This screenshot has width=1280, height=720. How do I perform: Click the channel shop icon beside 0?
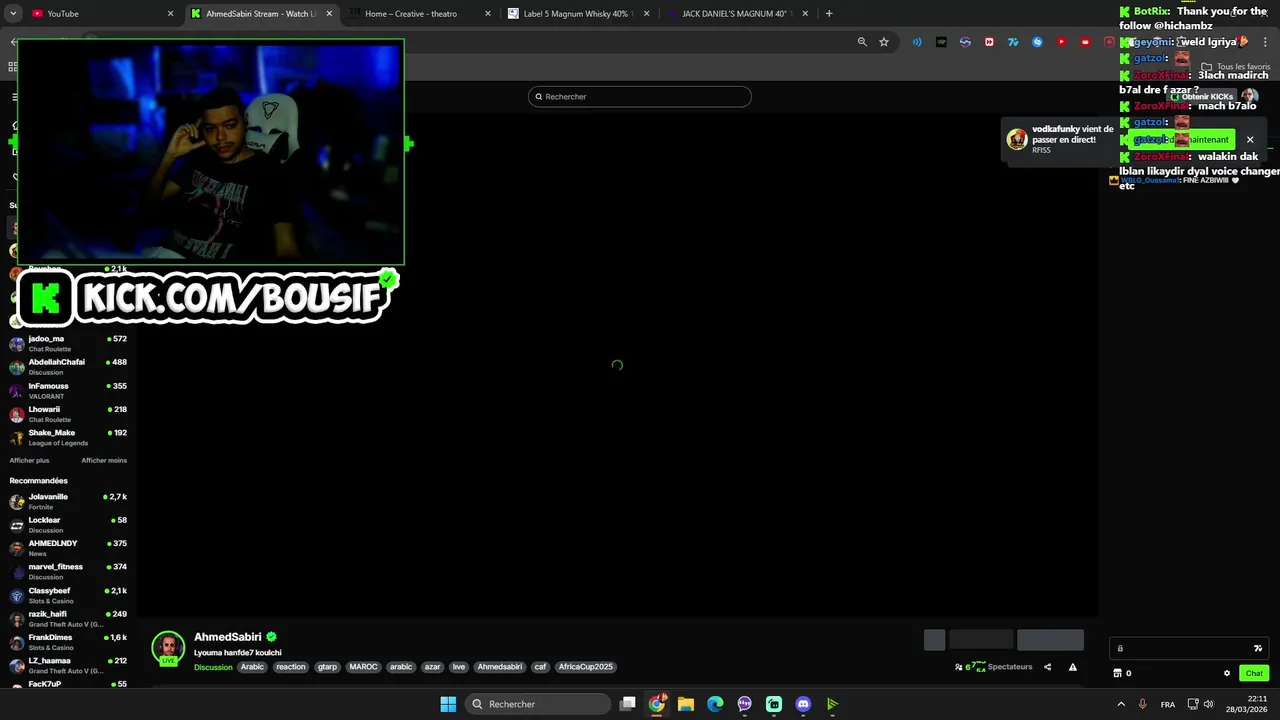(1117, 673)
